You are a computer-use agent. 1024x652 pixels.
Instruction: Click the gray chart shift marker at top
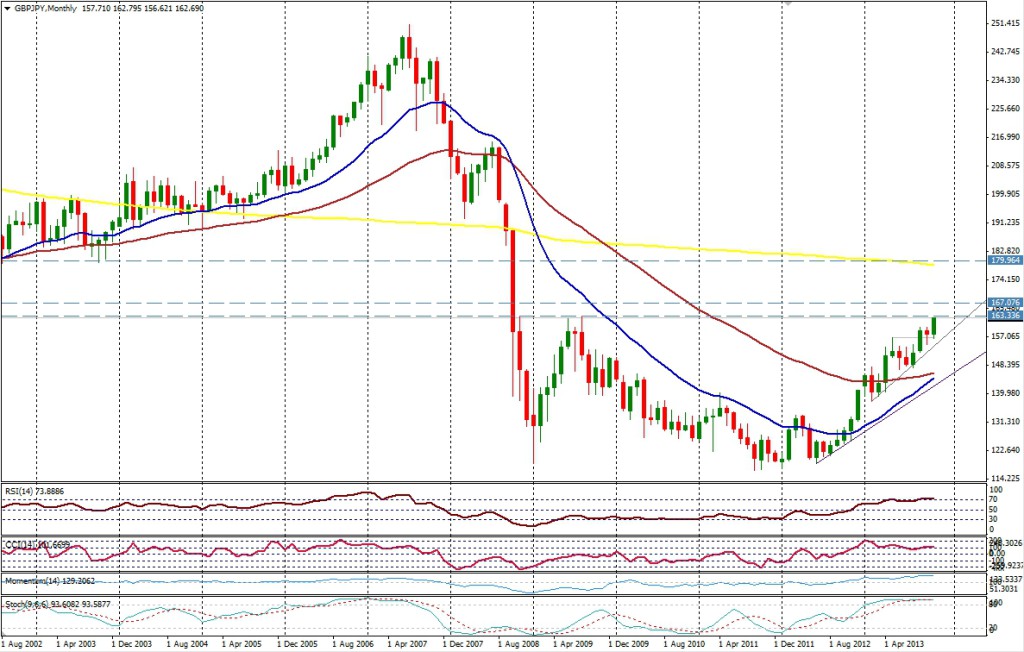(x=790, y=5)
